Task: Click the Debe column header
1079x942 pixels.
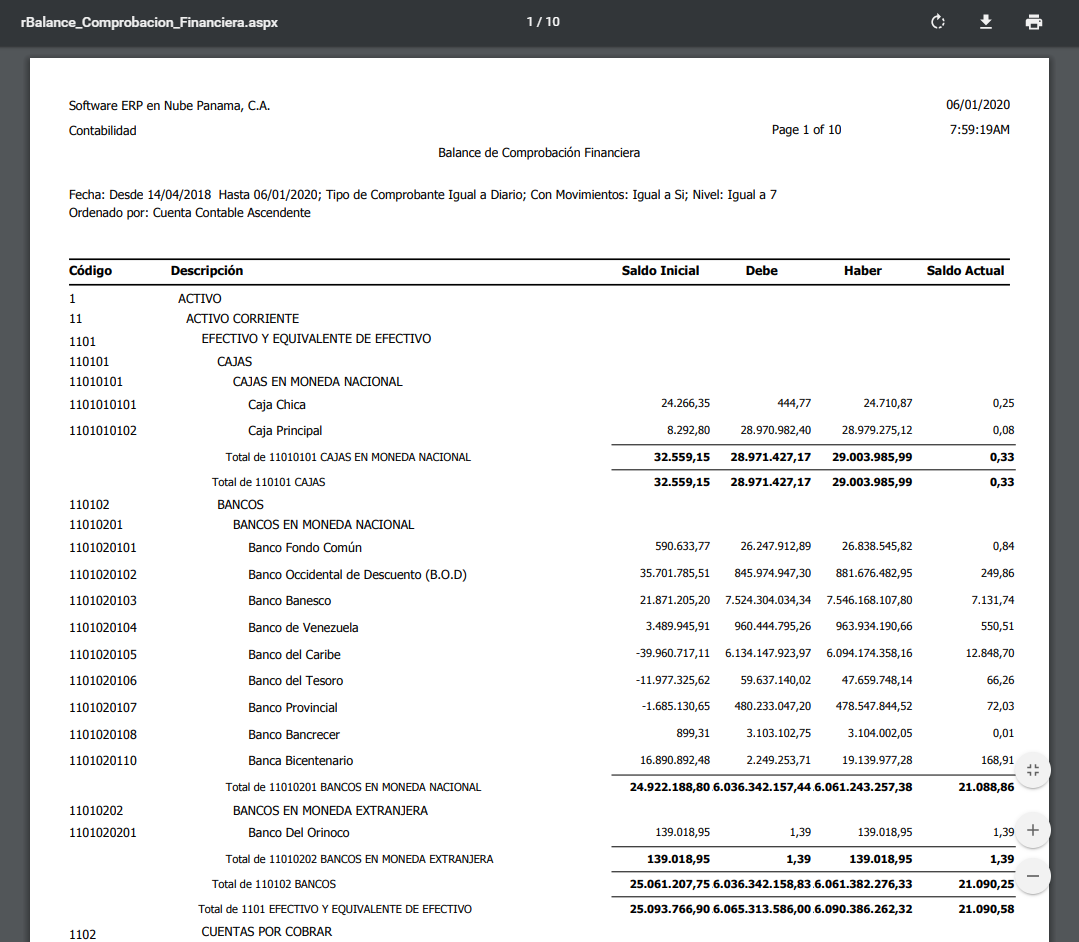Action: (x=761, y=271)
